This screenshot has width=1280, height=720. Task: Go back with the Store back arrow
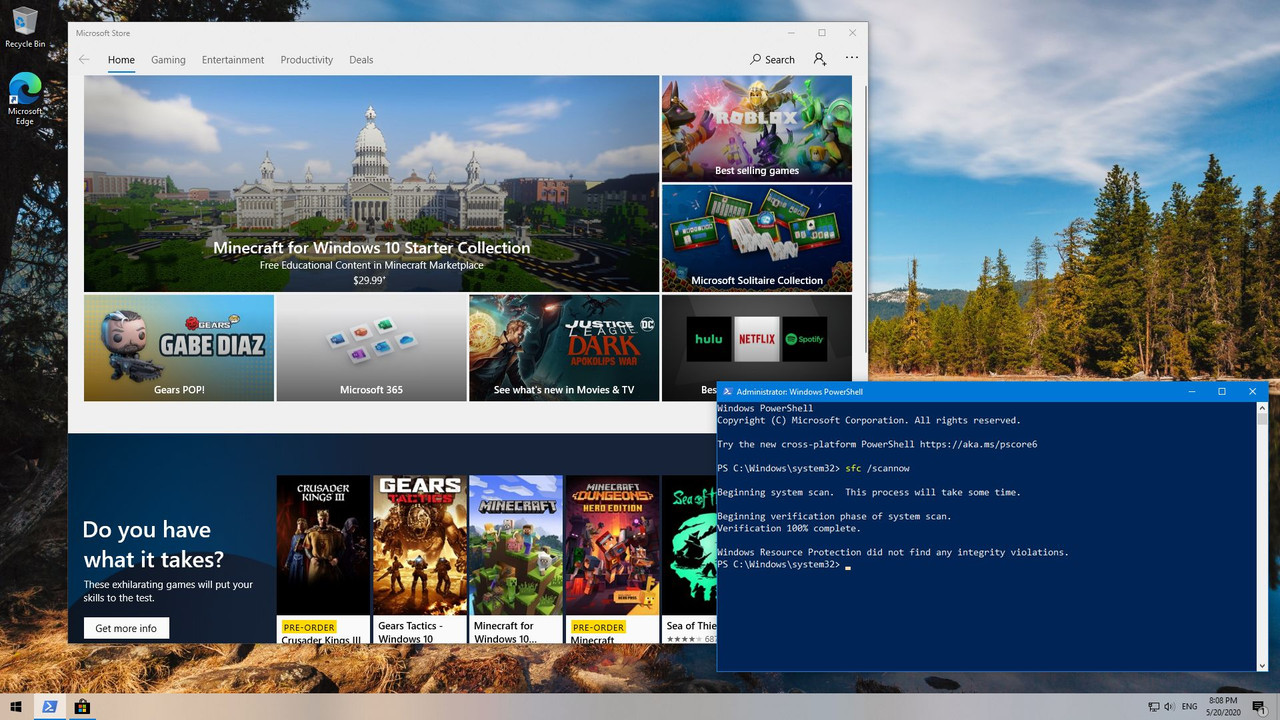pyautogui.click(x=84, y=60)
